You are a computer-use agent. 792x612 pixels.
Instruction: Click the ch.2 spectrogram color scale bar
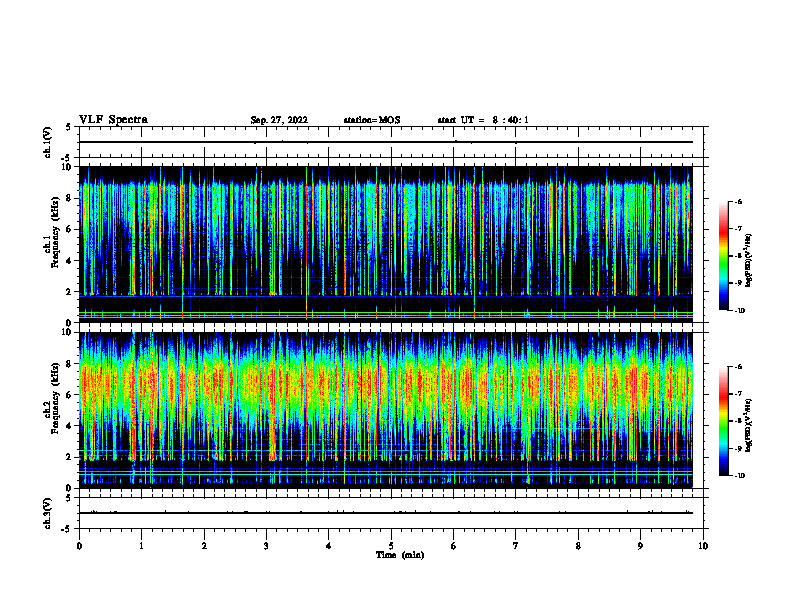(723, 421)
